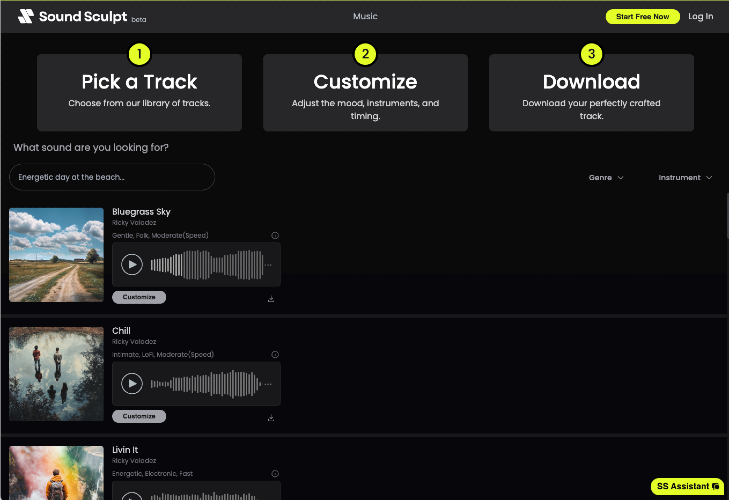Play the Chill track
Viewport: 729px width, 500px height.
pyautogui.click(x=132, y=384)
